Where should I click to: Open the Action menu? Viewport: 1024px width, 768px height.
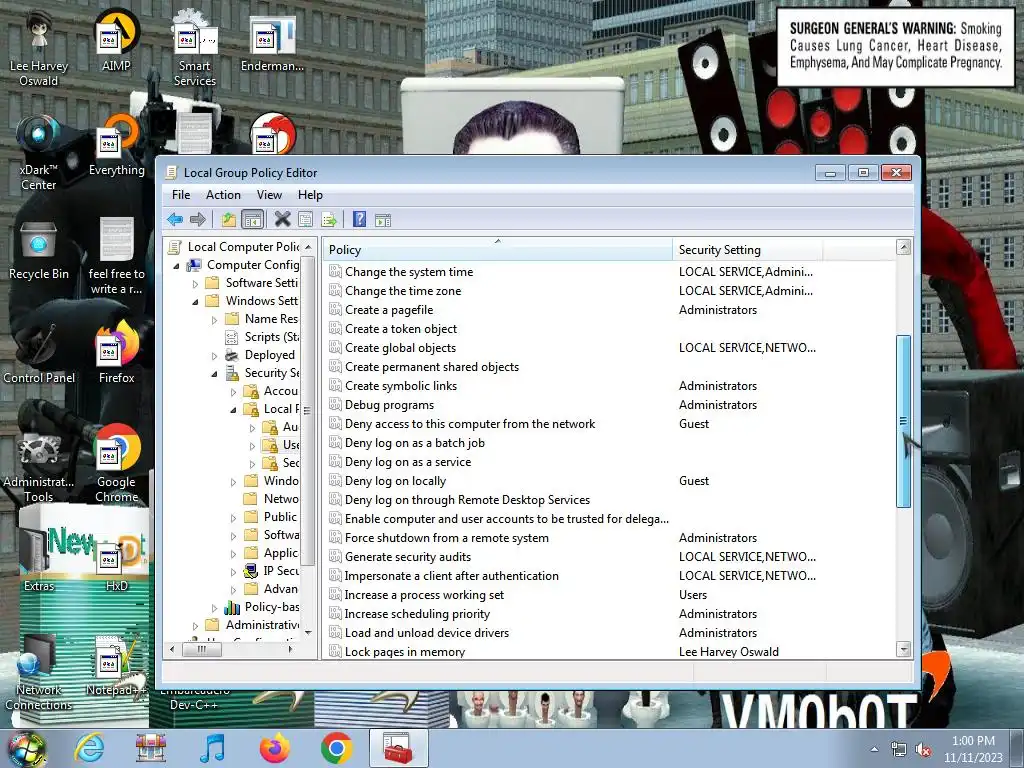click(223, 195)
